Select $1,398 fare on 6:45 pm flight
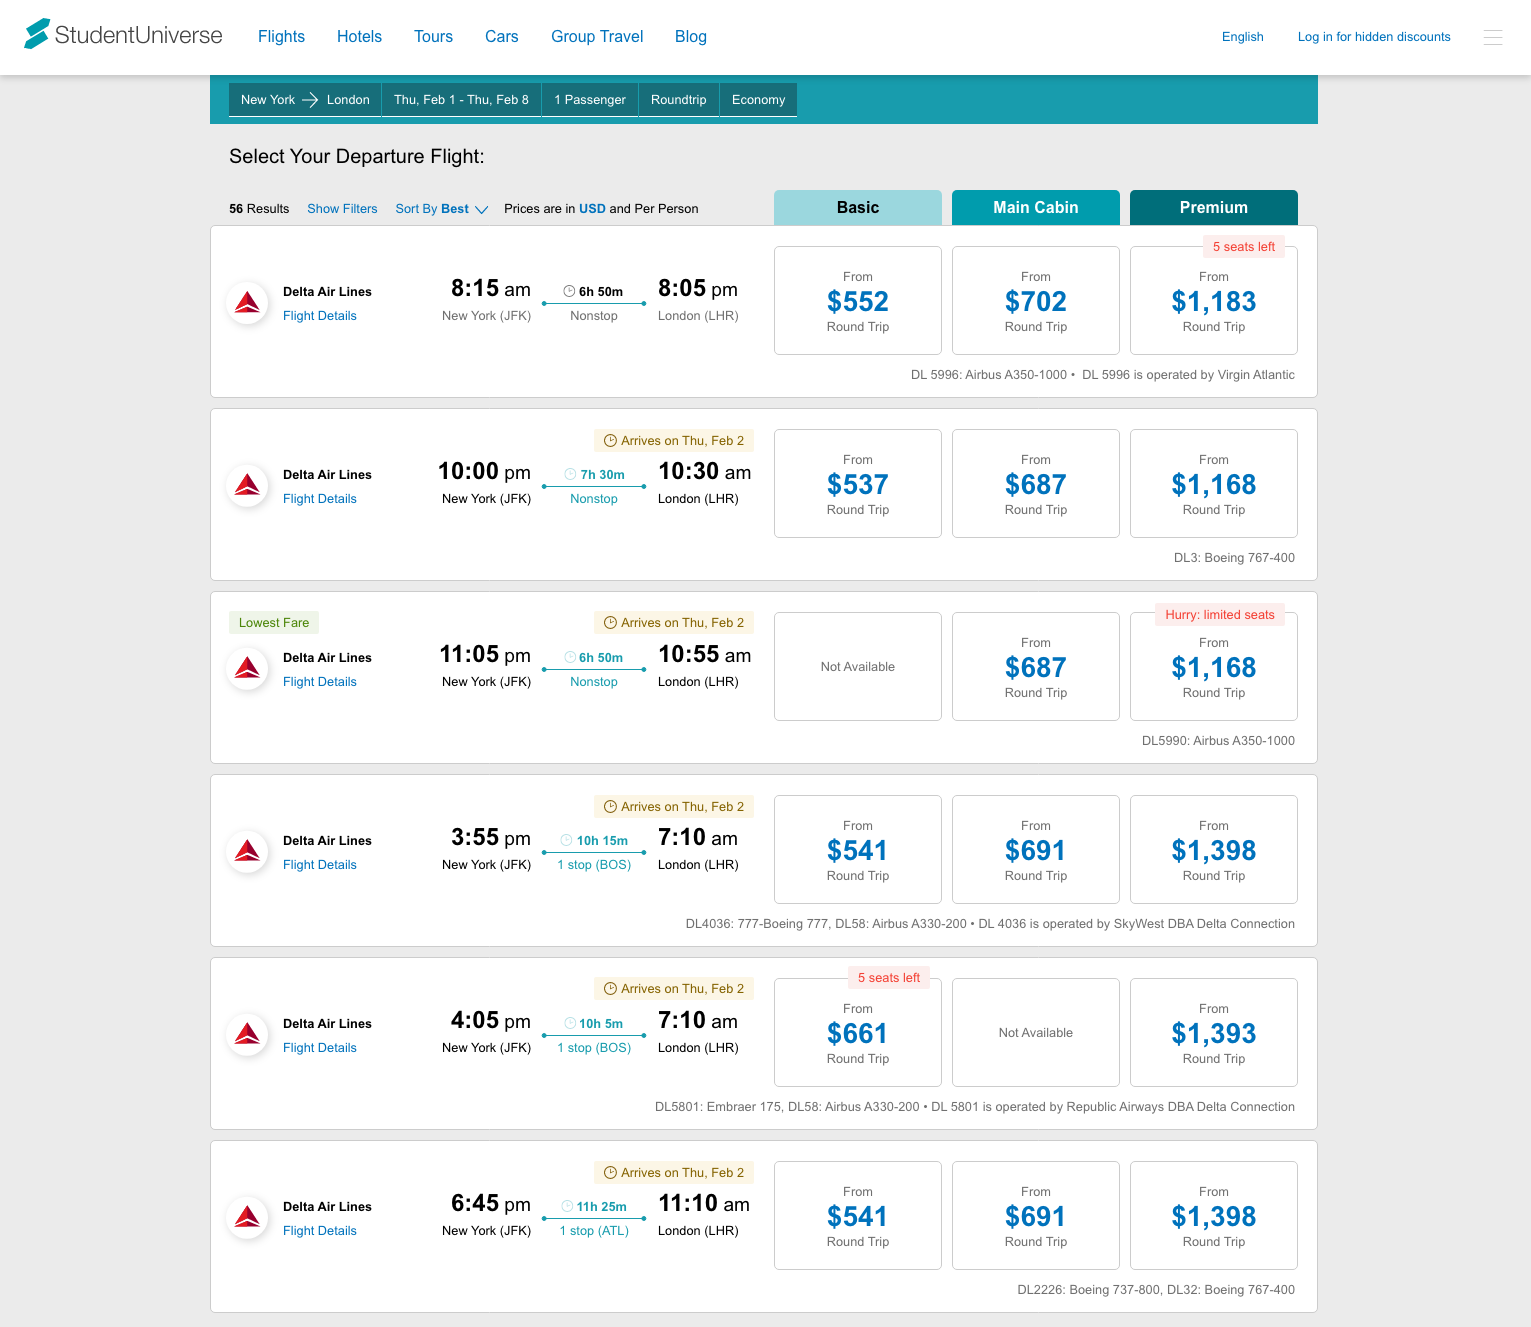Screen dimensions: 1531x1327 click(x=1214, y=1215)
